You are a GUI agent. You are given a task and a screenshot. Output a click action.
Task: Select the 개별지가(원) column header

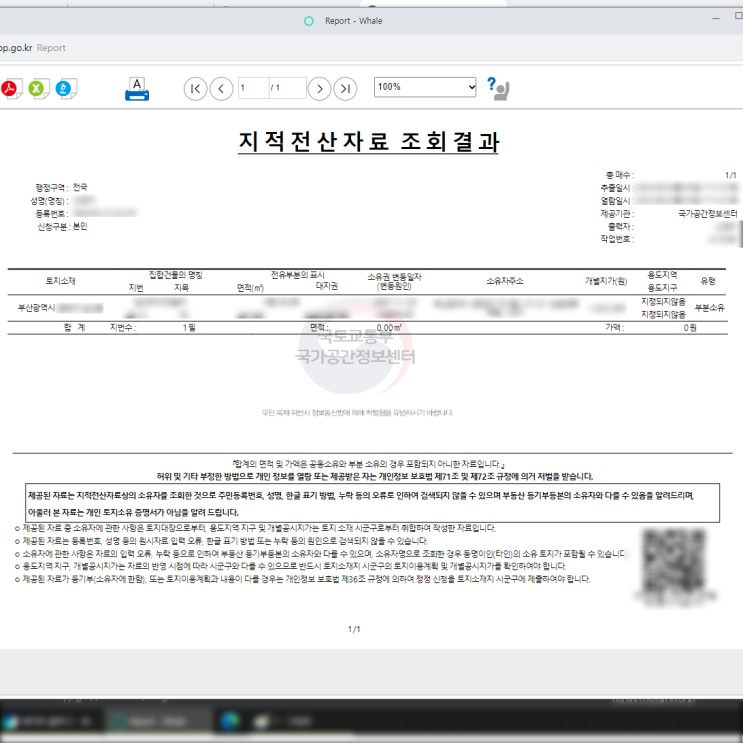click(x=606, y=281)
